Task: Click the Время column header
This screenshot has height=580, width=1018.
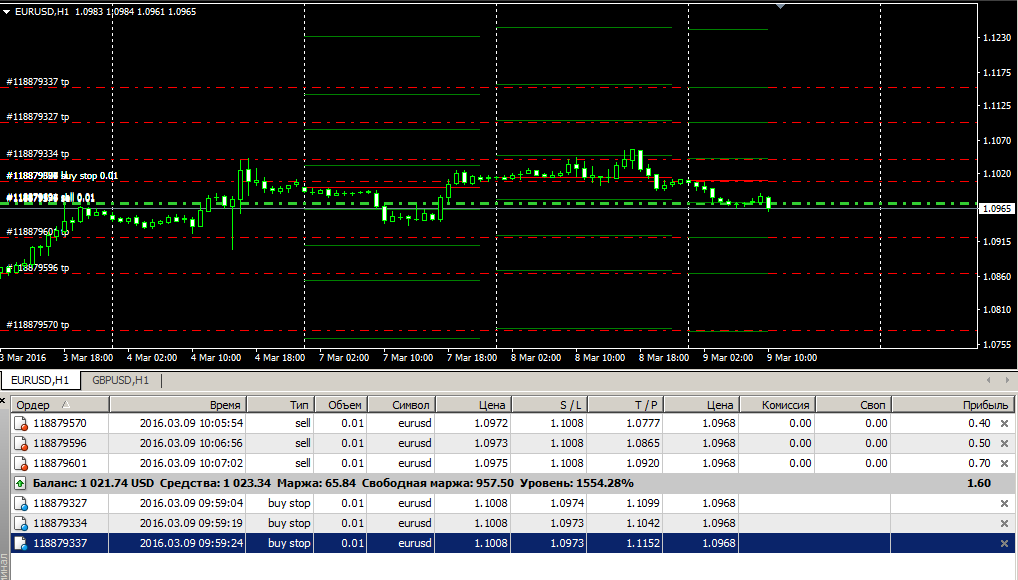Action: coord(224,404)
